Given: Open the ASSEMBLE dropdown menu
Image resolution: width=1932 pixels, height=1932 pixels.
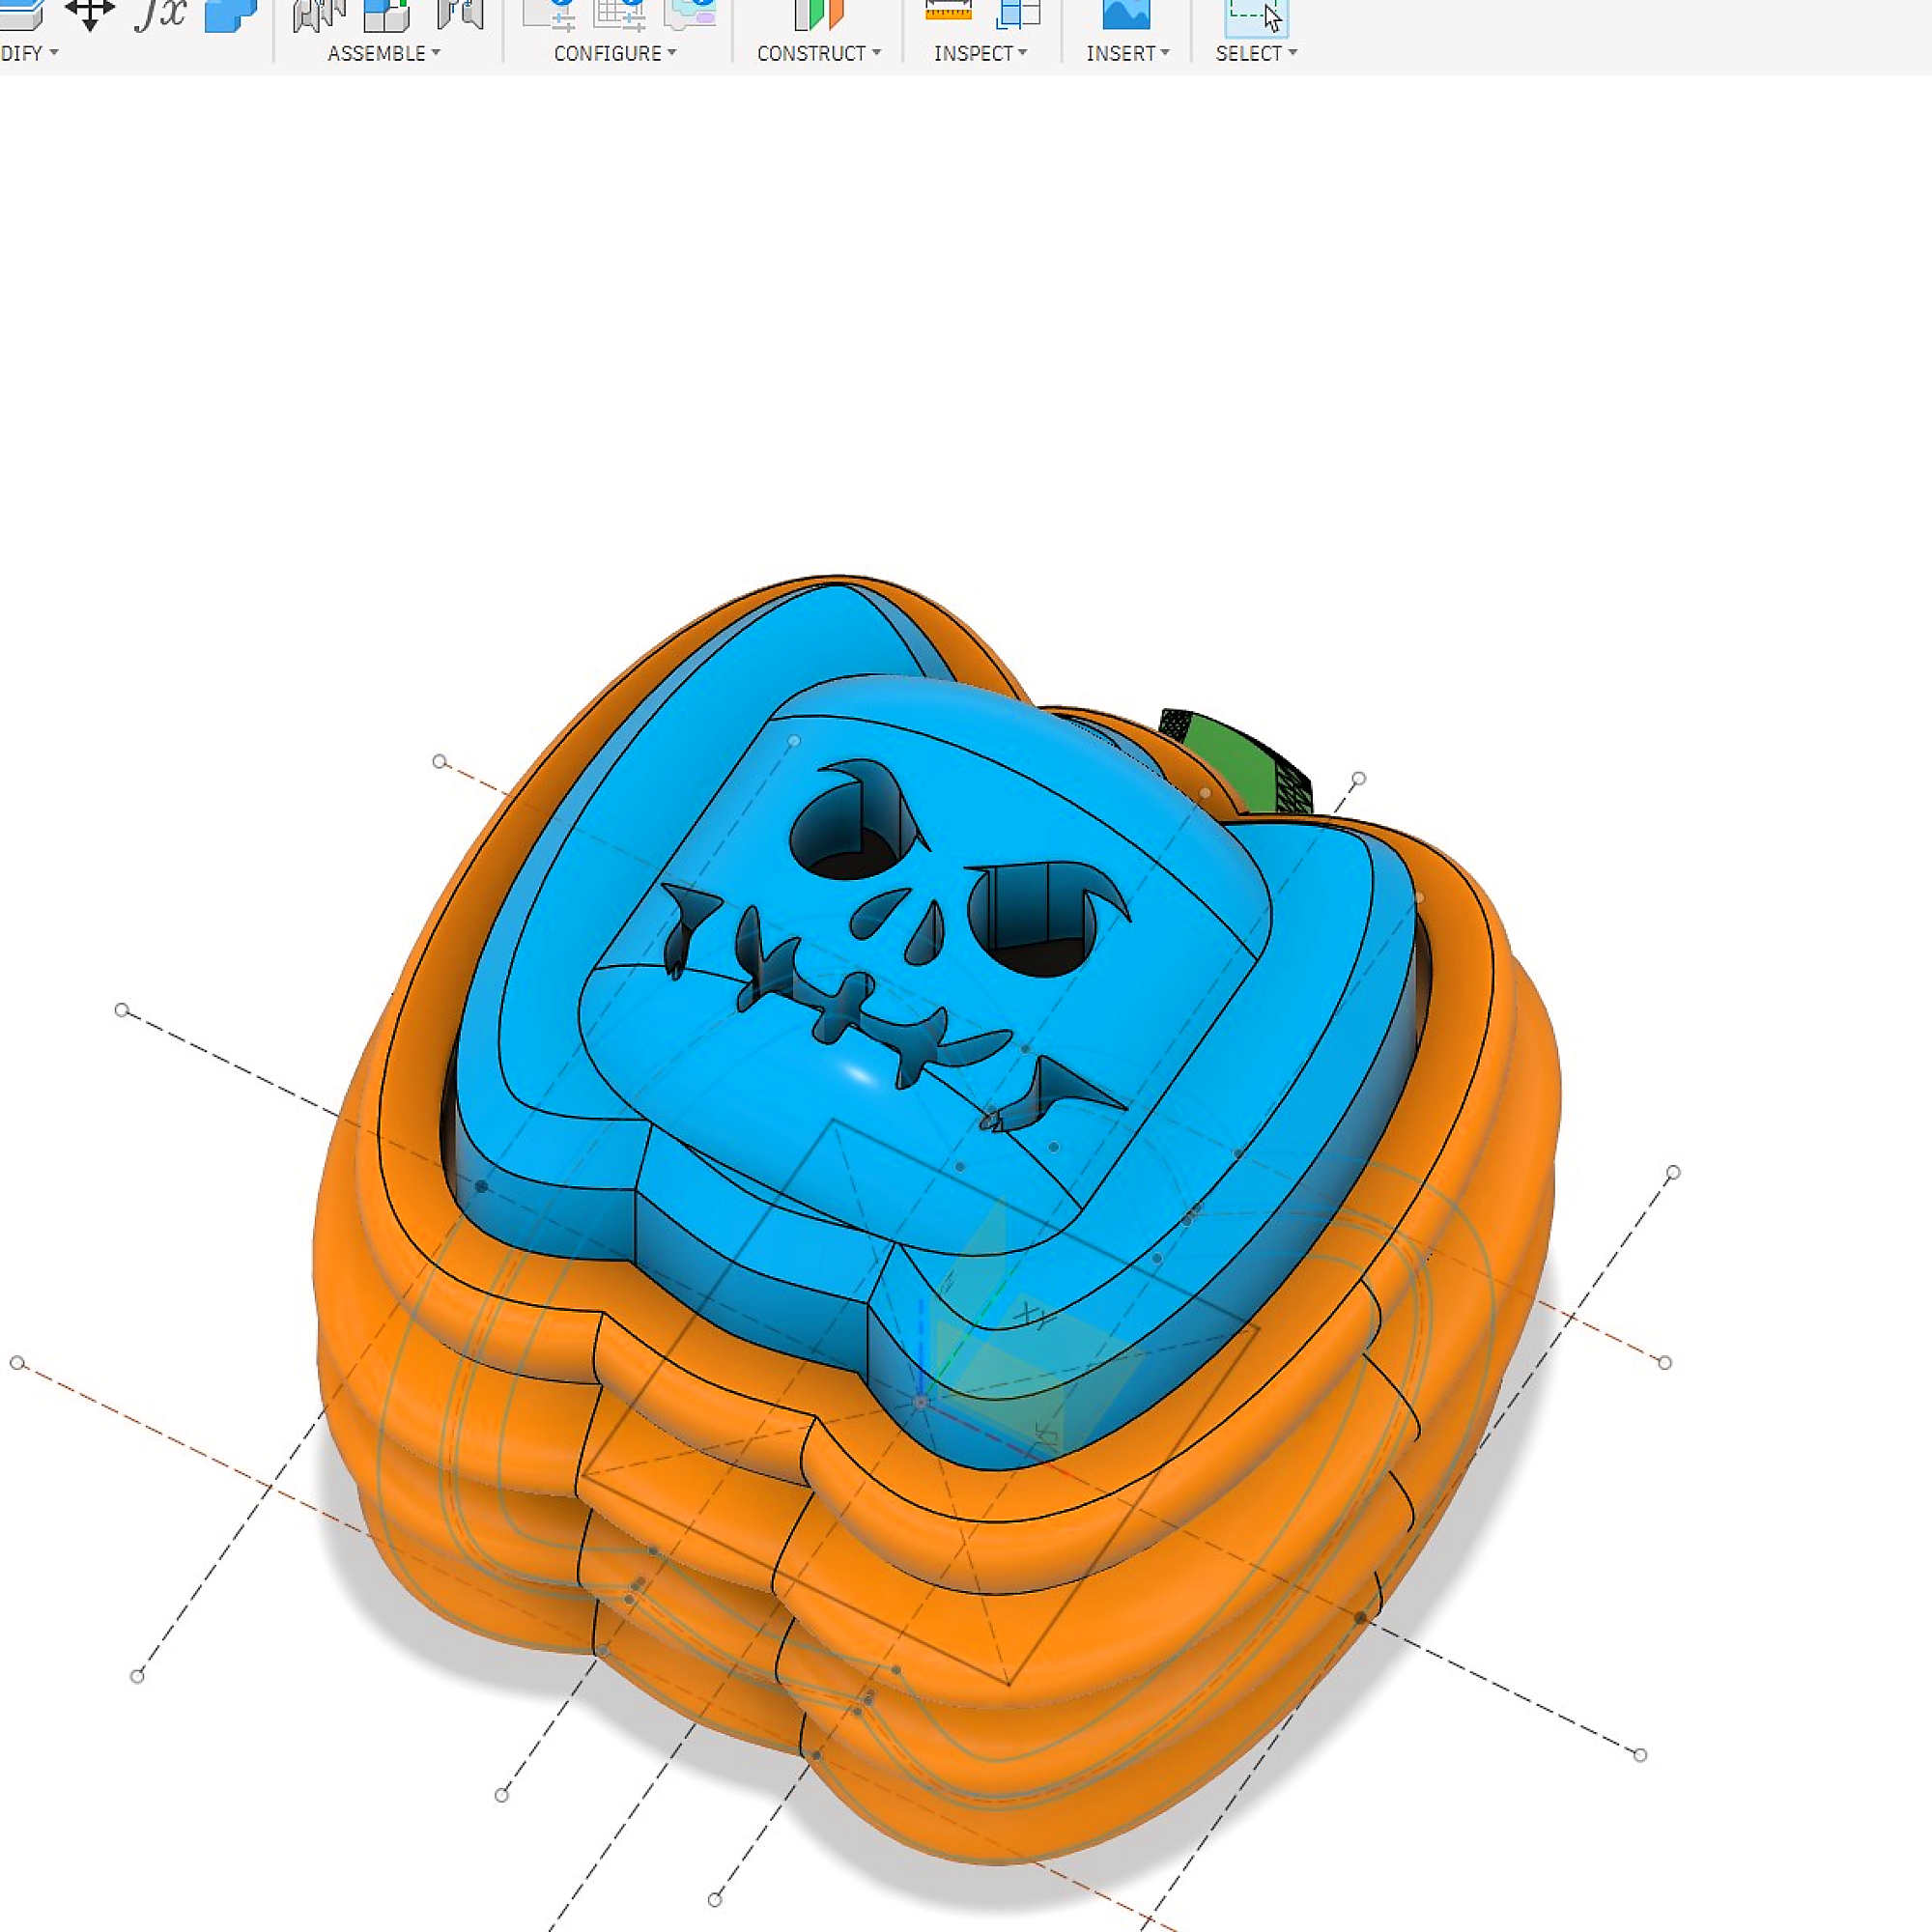Looking at the screenshot, I should point(384,53).
